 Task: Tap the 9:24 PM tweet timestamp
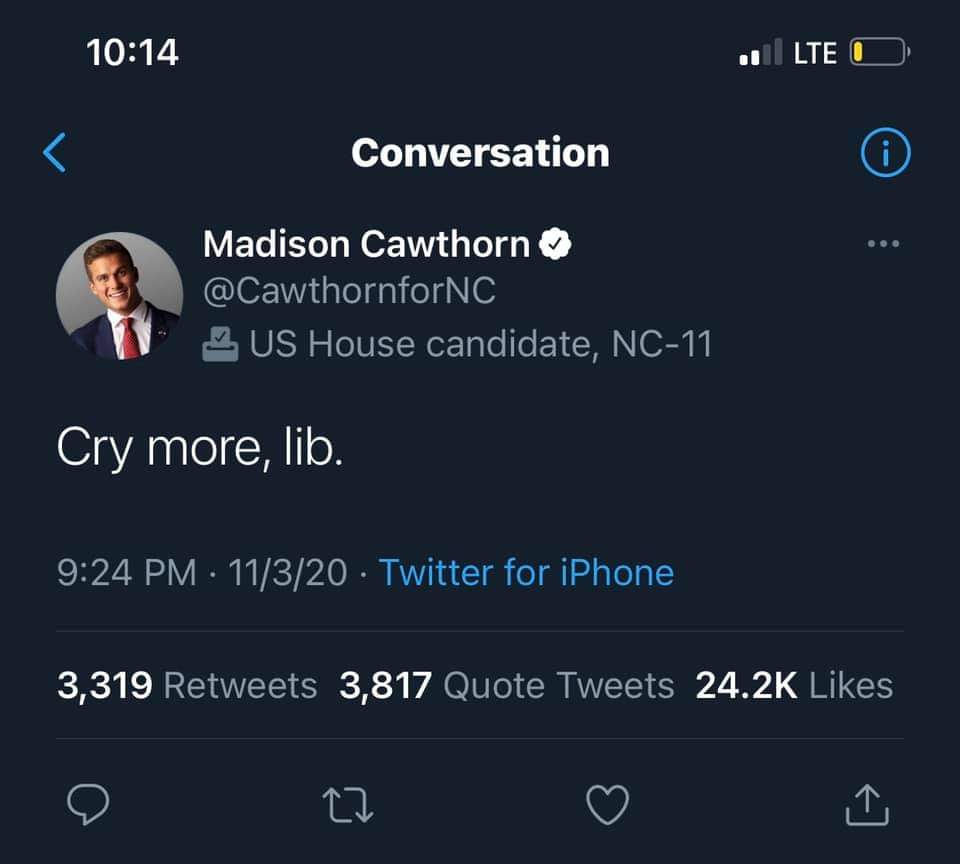point(126,573)
